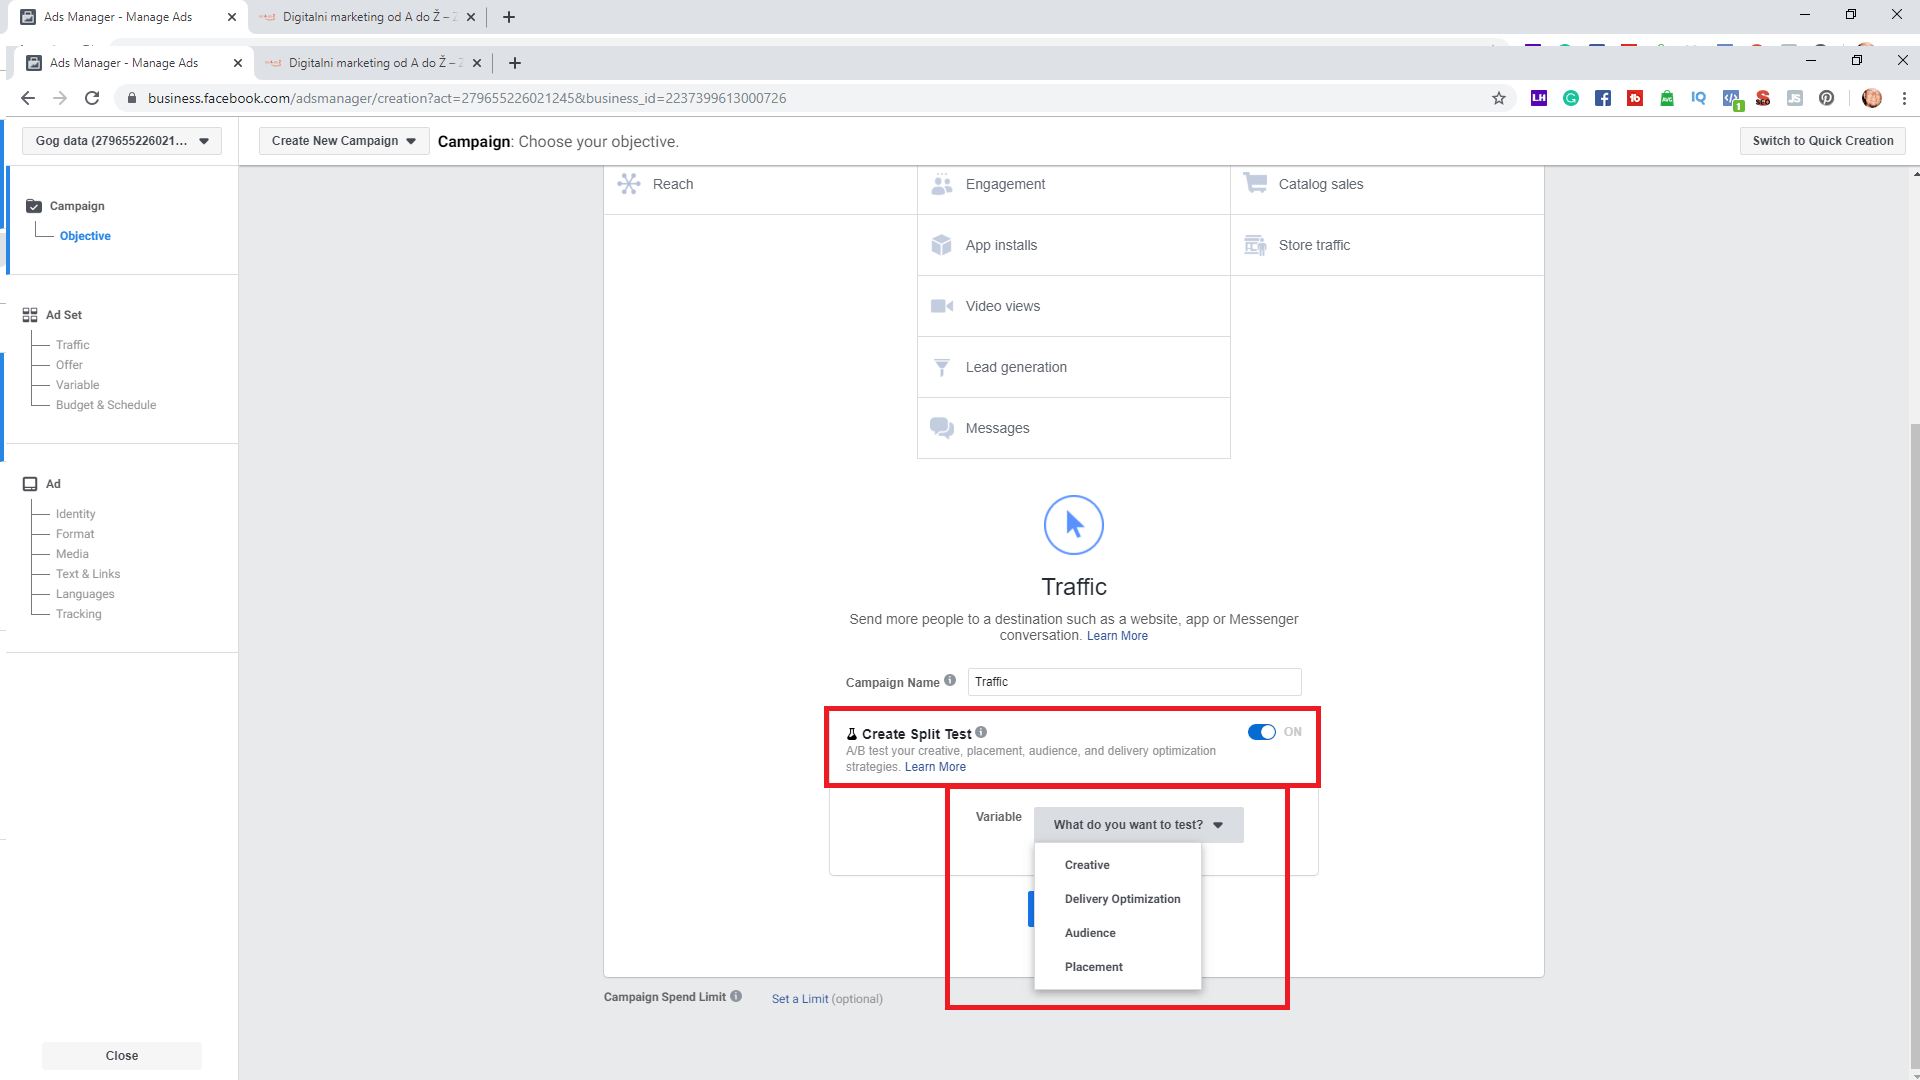Screen dimensions: 1920x1080
Task: Click the Catalog sales cart icon
Action: coord(1254,183)
